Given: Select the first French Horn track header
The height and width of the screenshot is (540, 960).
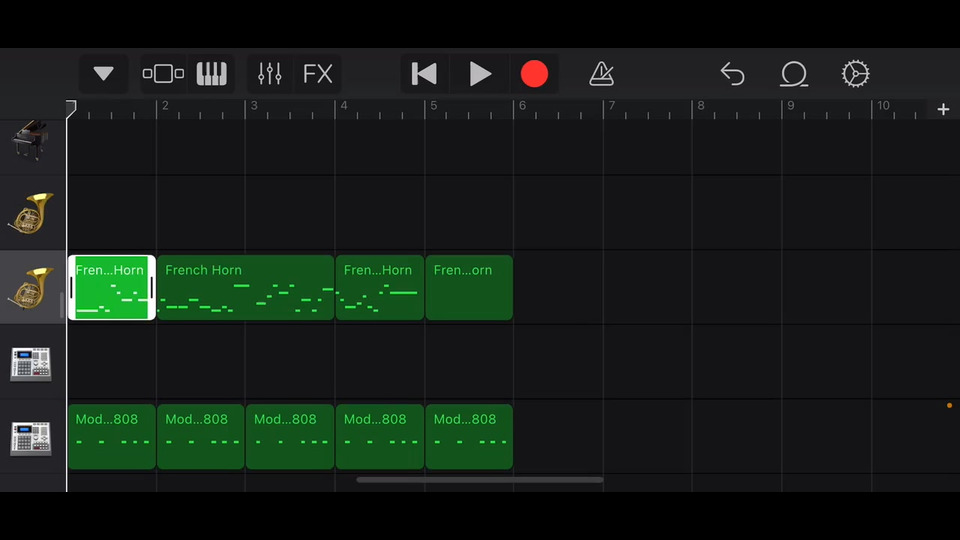Looking at the screenshot, I should click(32, 213).
